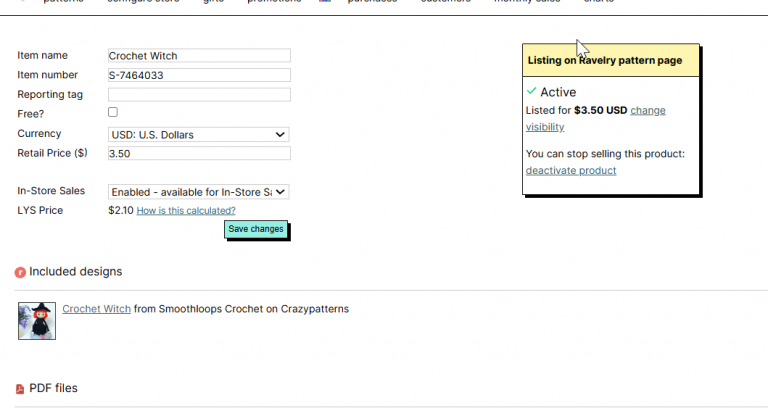Tick the Free? checkbox
768x416 pixels.
tap(113, 112)
